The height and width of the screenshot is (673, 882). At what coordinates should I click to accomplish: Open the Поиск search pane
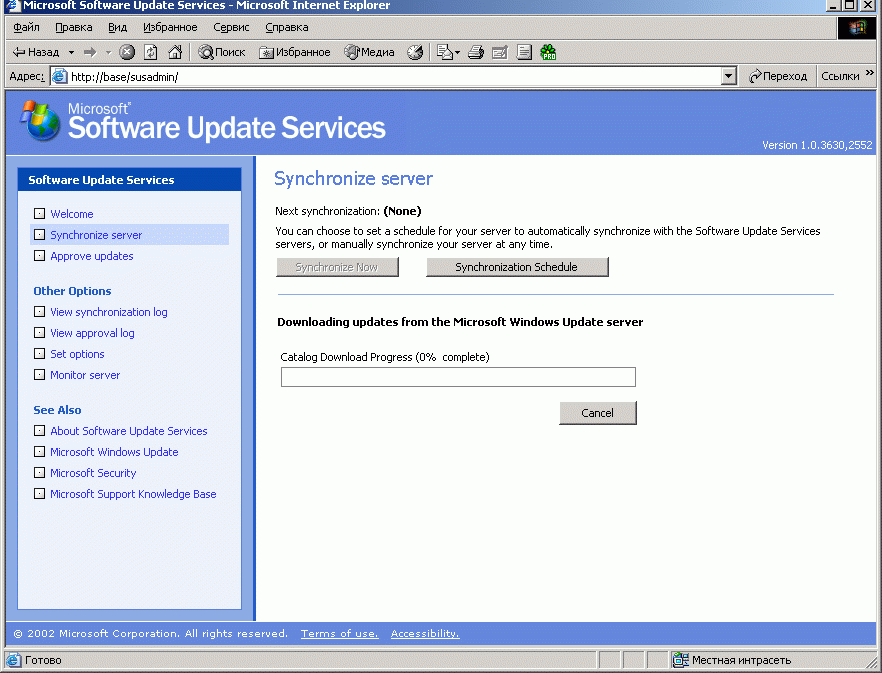point(222,52)
